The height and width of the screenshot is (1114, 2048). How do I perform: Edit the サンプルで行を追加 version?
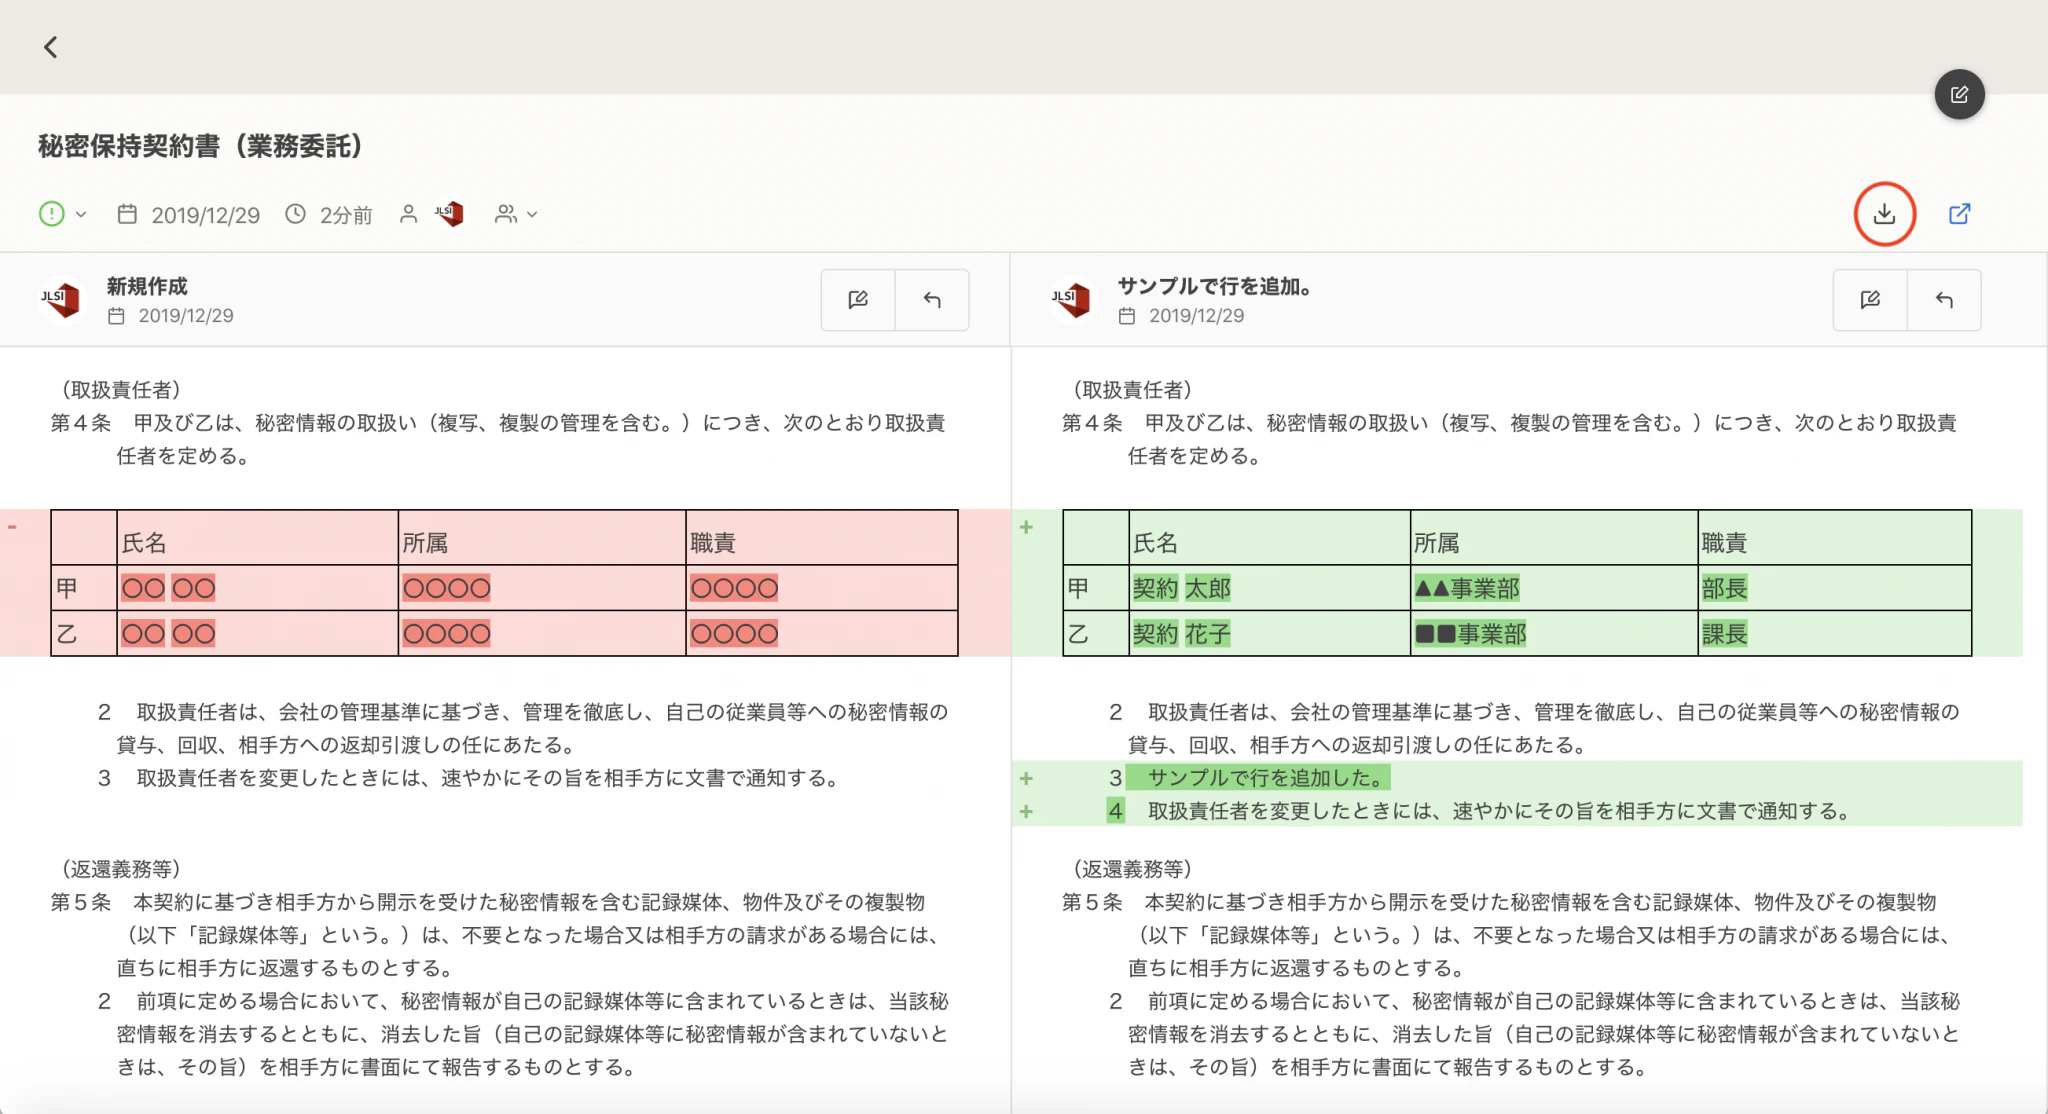point(1870,300)
